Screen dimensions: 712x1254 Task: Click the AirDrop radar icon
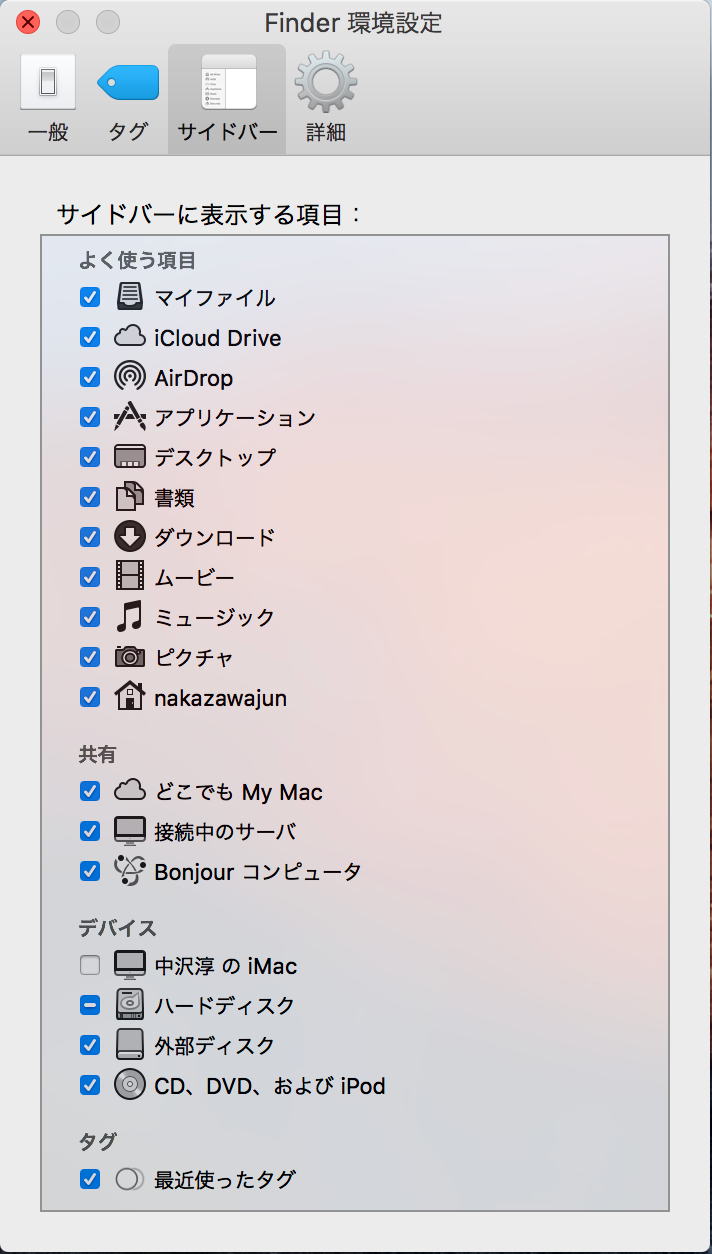pos(130,377)
